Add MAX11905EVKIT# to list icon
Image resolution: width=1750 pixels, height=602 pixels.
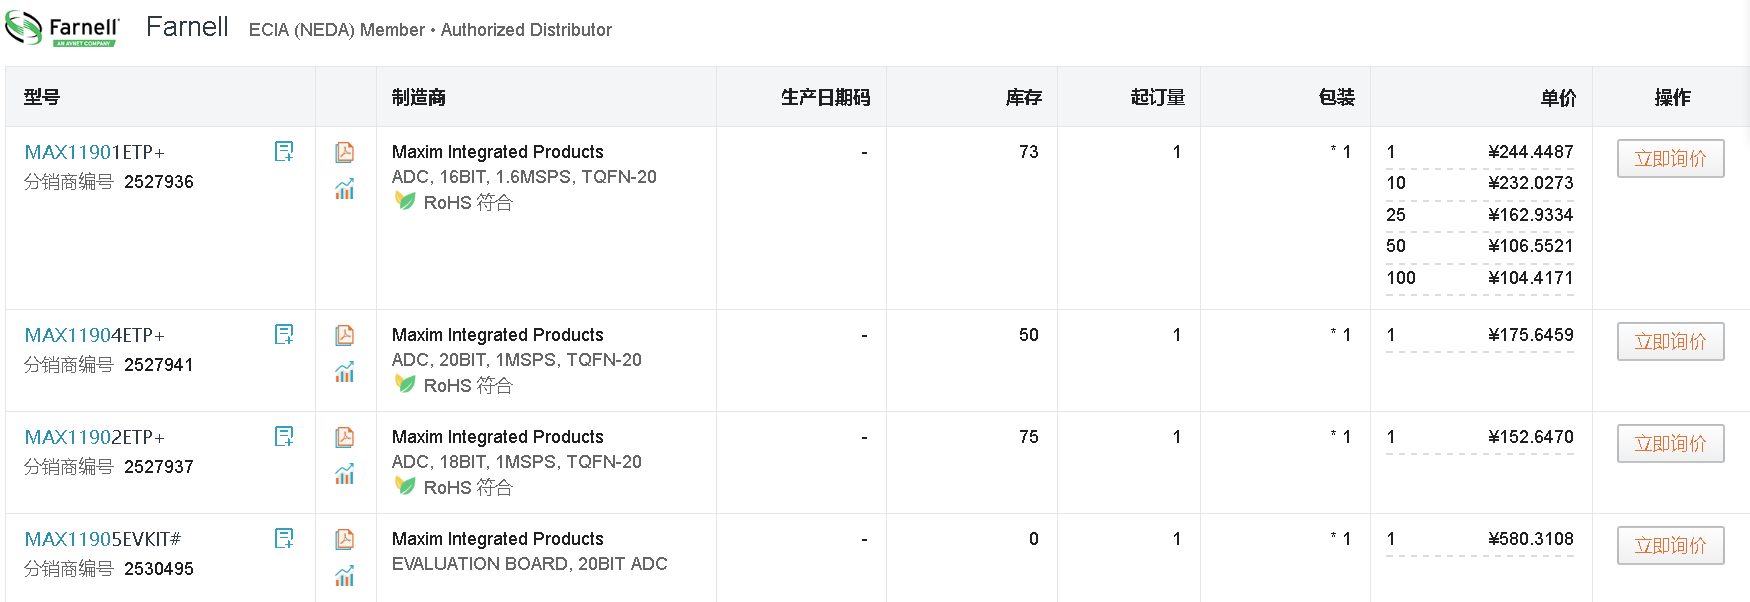coord(284,538)
